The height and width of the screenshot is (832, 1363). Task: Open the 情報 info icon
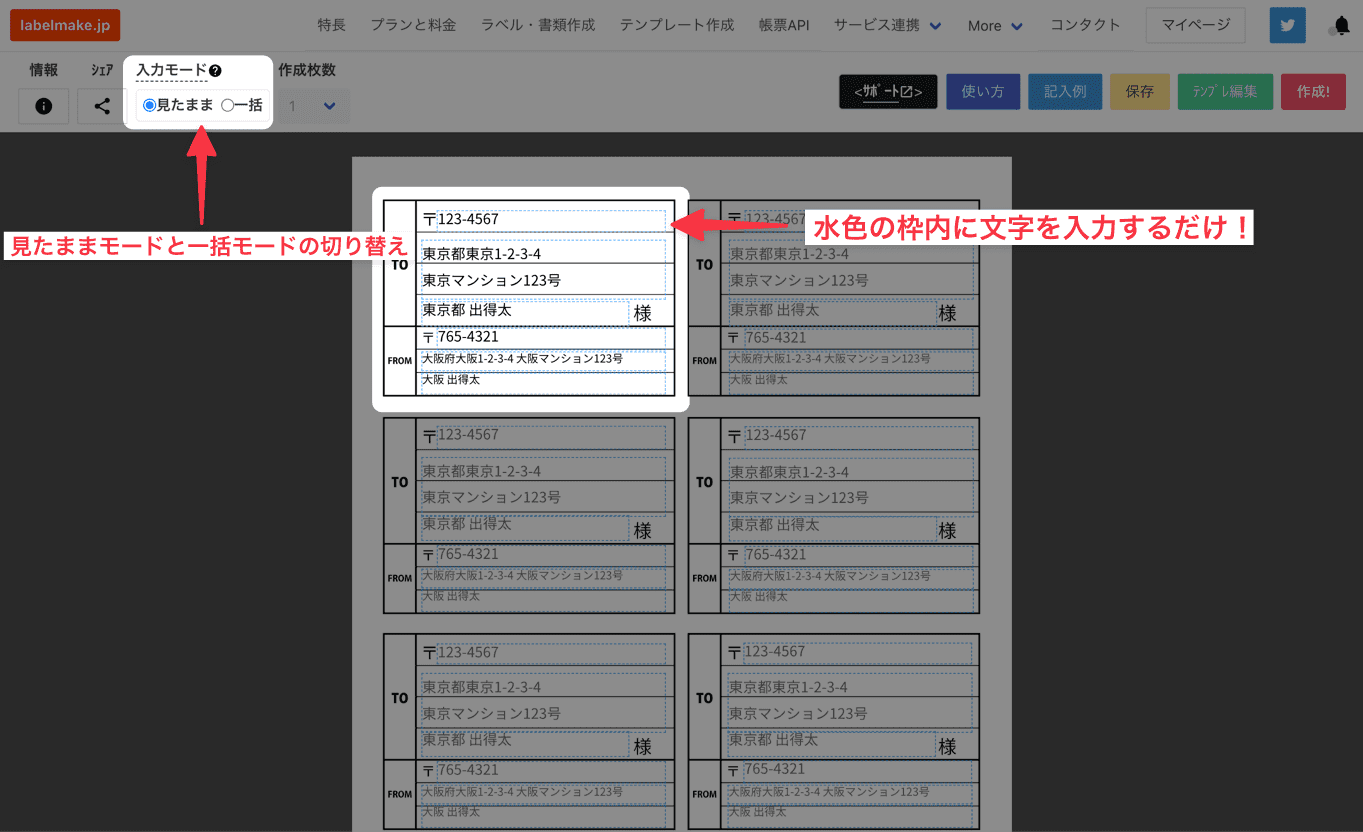point(43,105)
